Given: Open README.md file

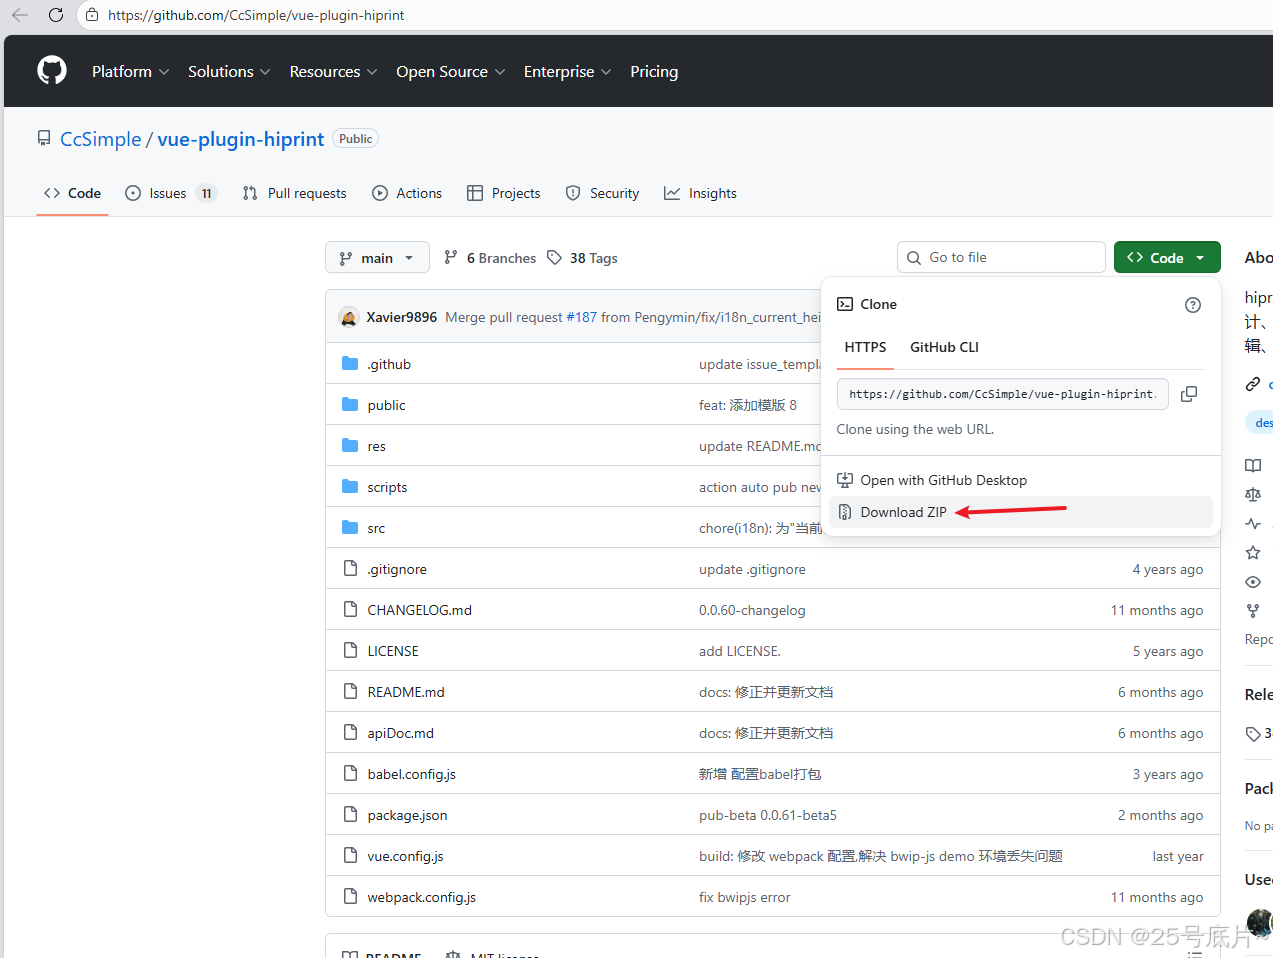Looking at the screenshot, I should [406, 692].
